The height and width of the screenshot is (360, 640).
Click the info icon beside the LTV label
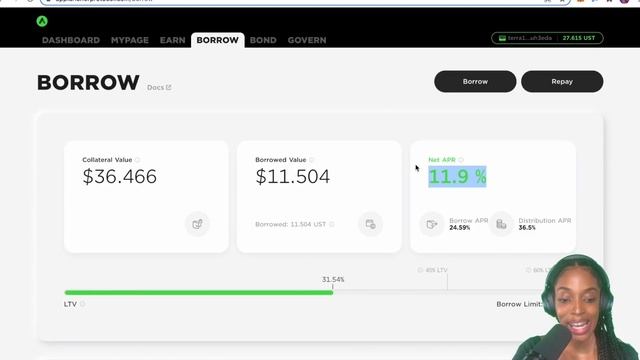point(82,304)
